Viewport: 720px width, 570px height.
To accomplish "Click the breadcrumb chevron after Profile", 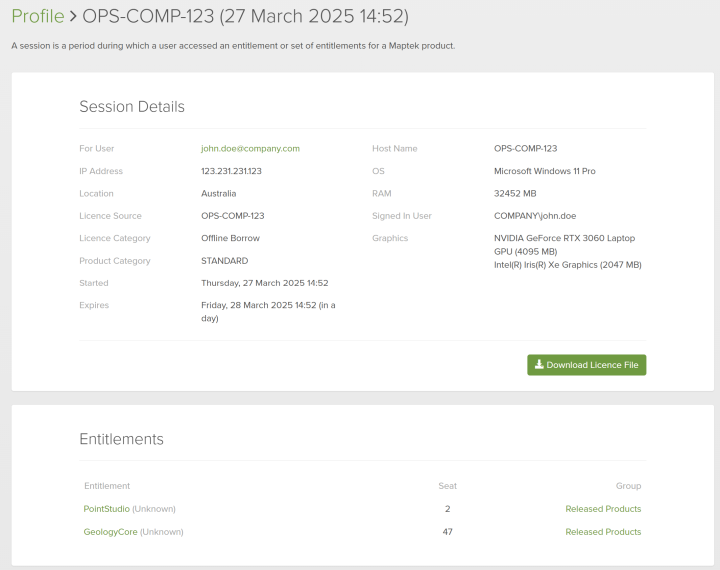I will pyautogui.click(x=73, y=17).
